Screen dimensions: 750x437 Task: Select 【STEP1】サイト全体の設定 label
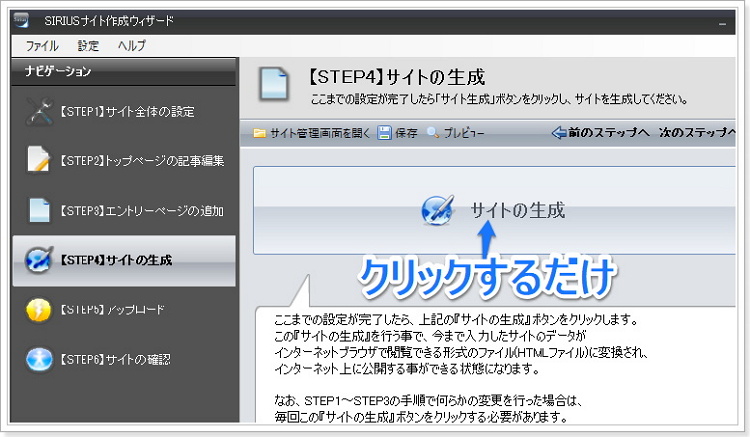pyautogui.click(x=127, y=112)
